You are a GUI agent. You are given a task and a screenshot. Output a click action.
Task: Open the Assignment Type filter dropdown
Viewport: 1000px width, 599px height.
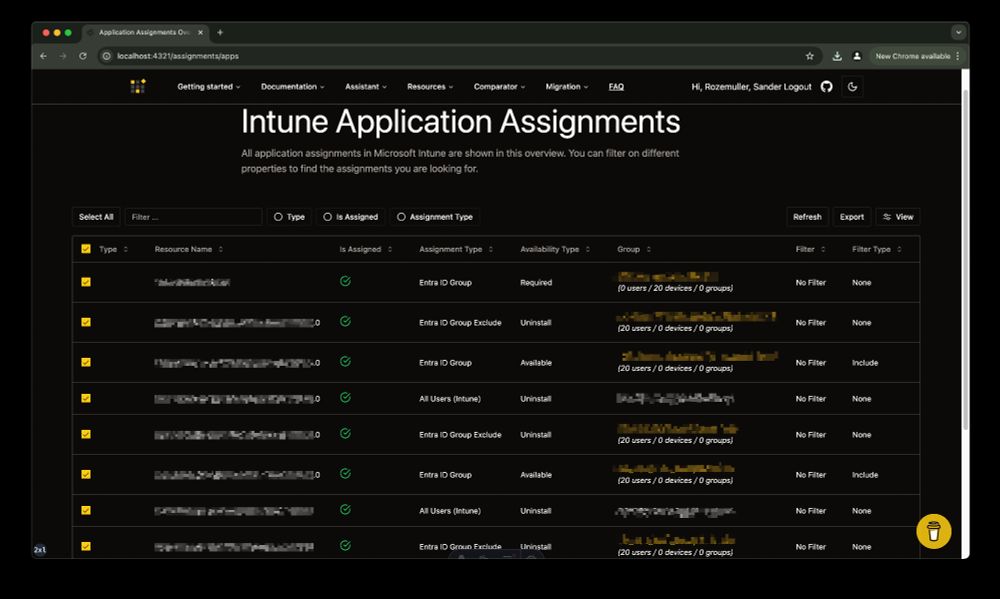tap(434, 217)
